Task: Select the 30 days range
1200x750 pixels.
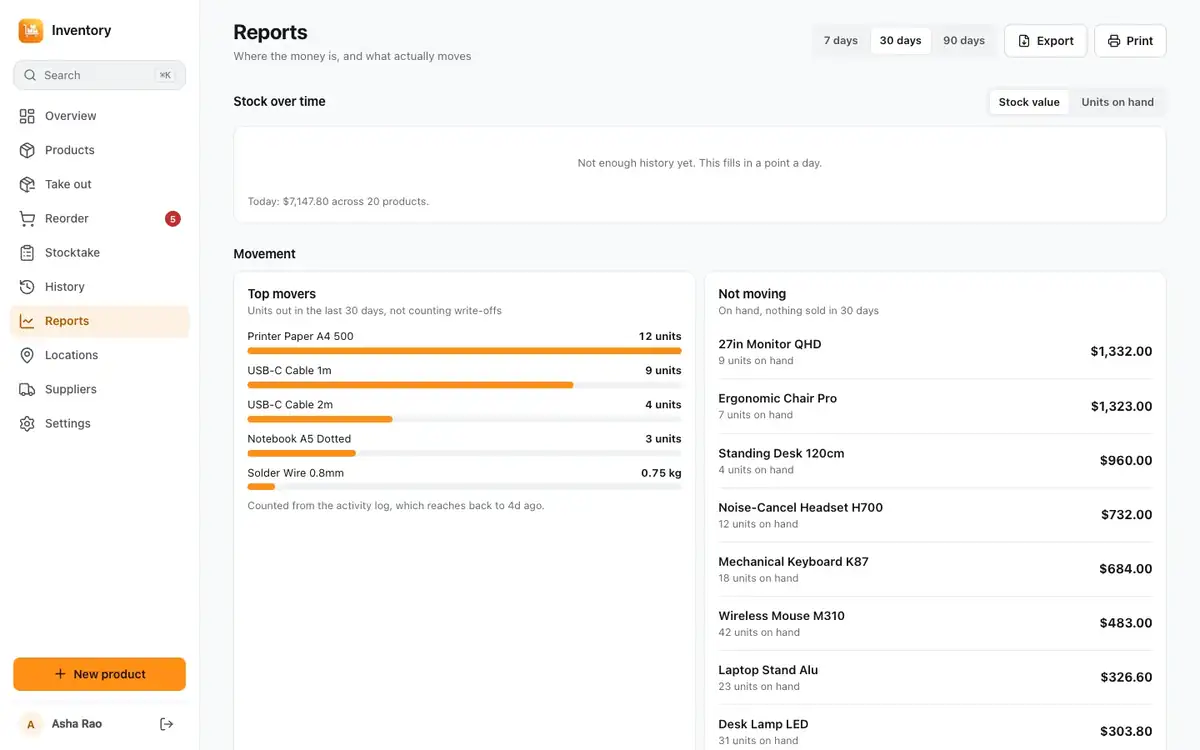Action: click(901, 41)
